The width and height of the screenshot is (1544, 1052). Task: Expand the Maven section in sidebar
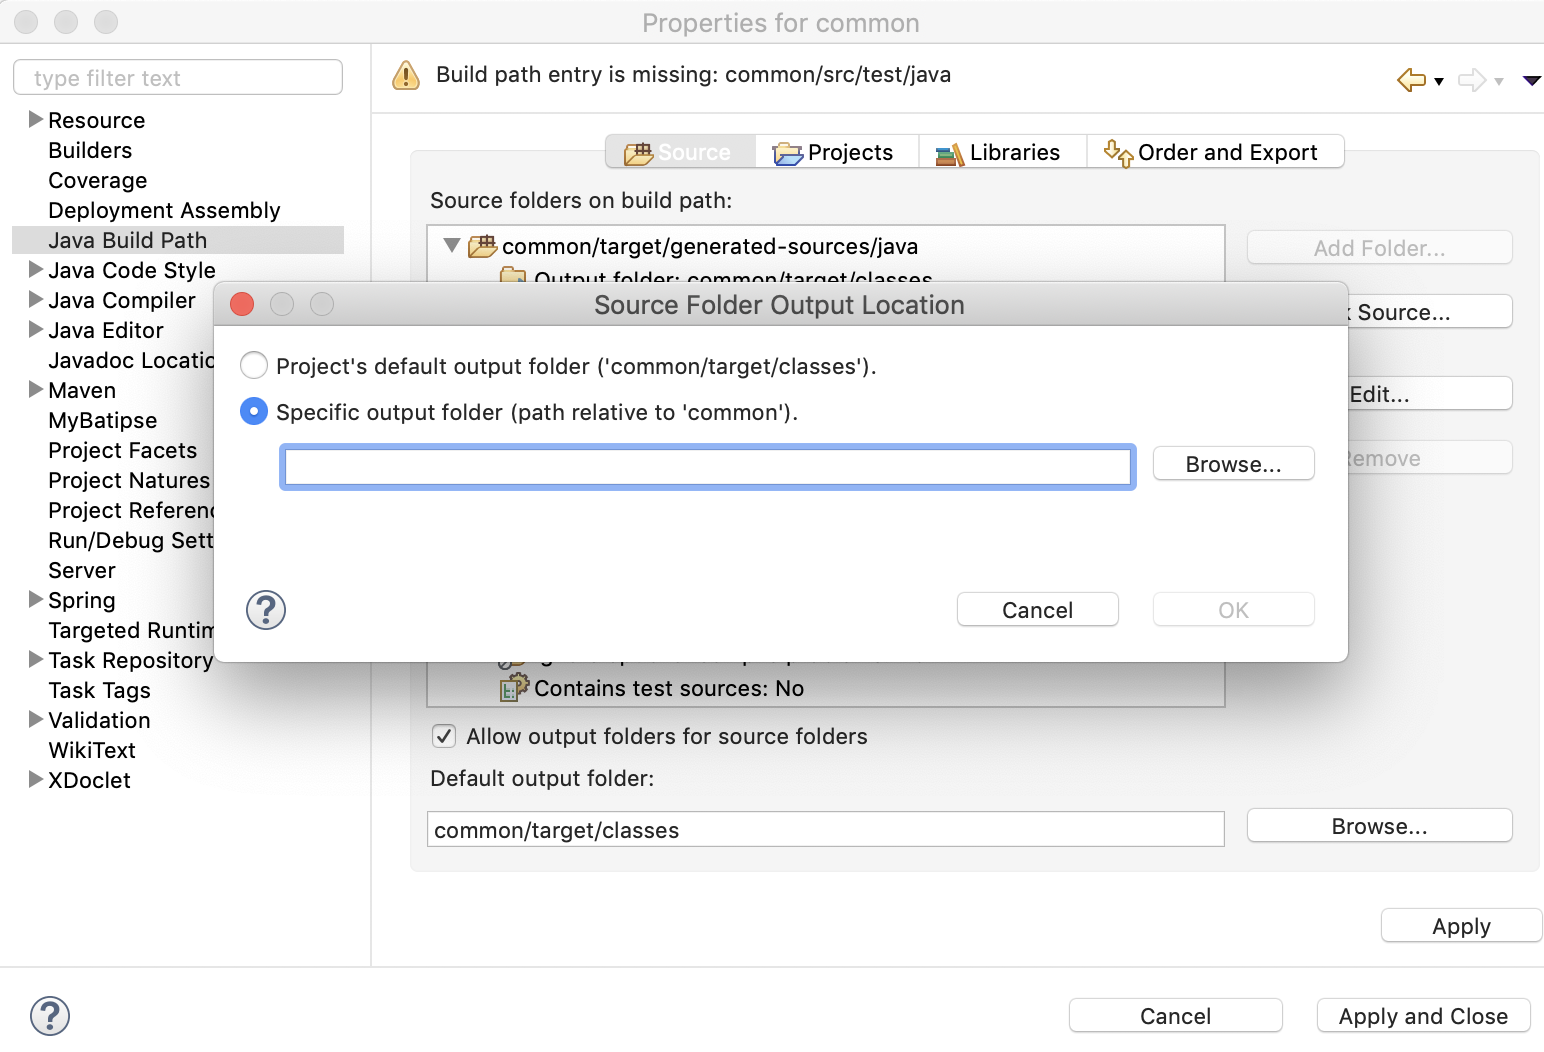pos(34,390)
